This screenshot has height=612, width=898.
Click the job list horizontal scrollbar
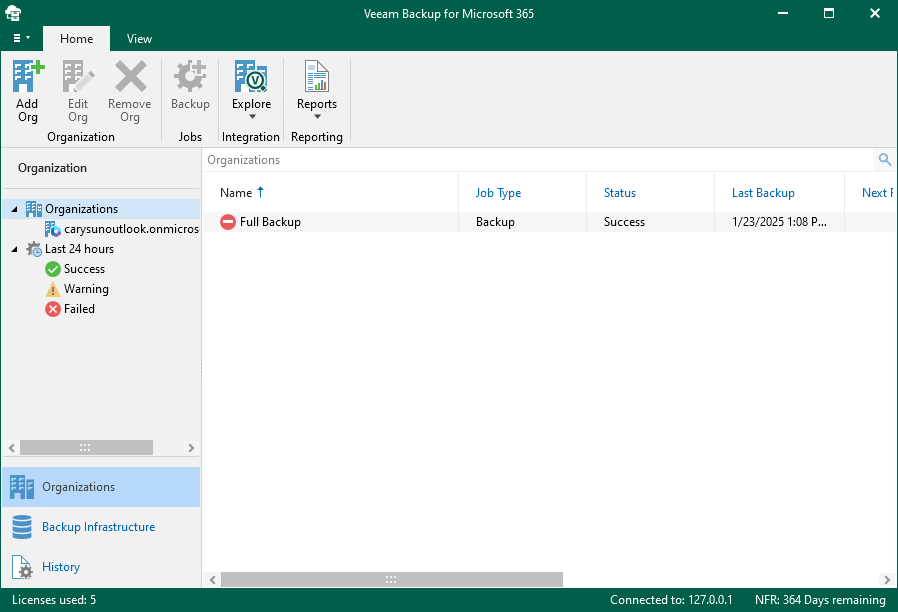coord(391,579)
